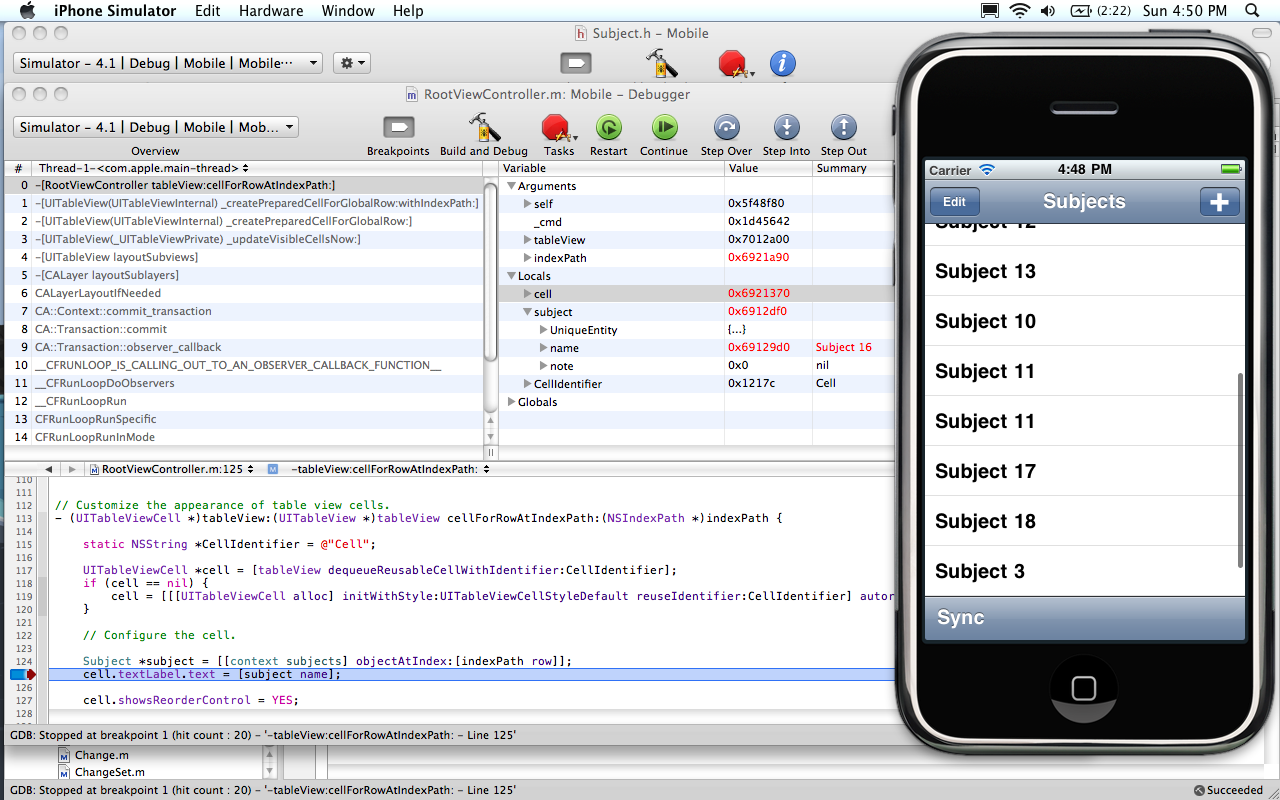Image resolution: width=1280 pixels, height=800 pixels.
Task: Select the CA::Transaction::commit stack frame
Action: (243, 329)
